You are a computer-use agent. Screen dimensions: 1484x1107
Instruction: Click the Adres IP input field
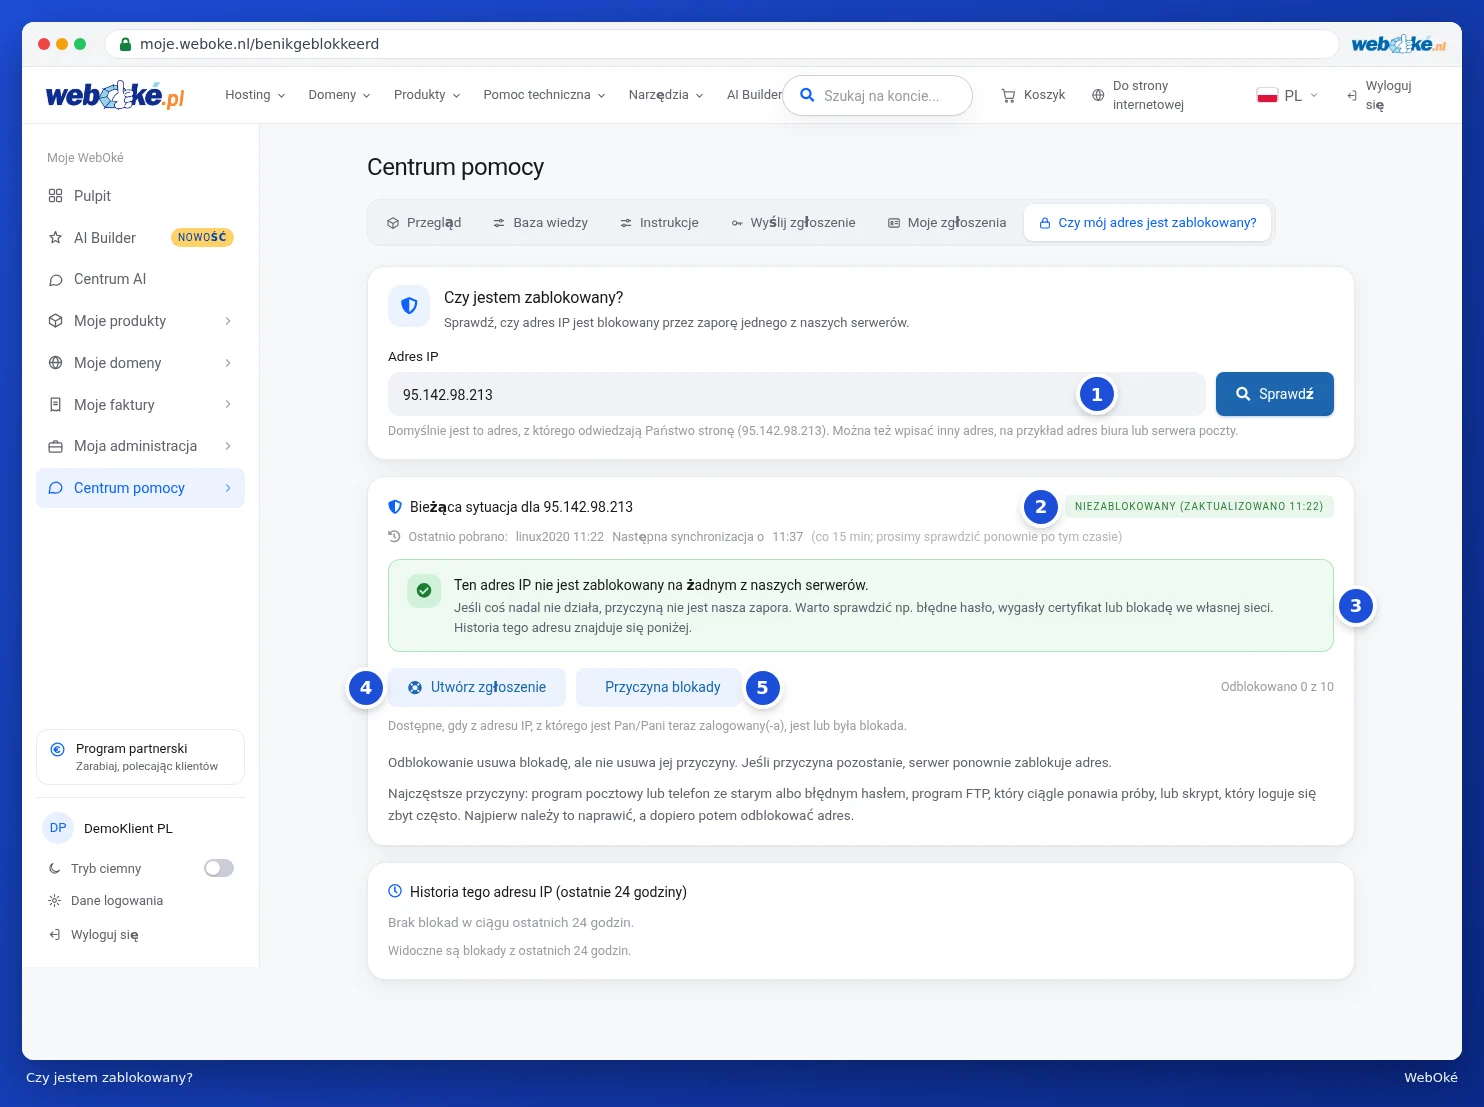pyautogui.click(x=796, y=394)
